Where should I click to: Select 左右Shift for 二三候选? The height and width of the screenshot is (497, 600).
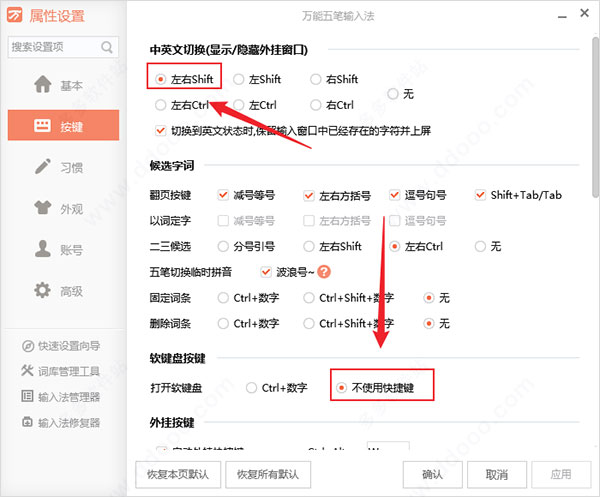pyautogui.click(x=309, y=246)
